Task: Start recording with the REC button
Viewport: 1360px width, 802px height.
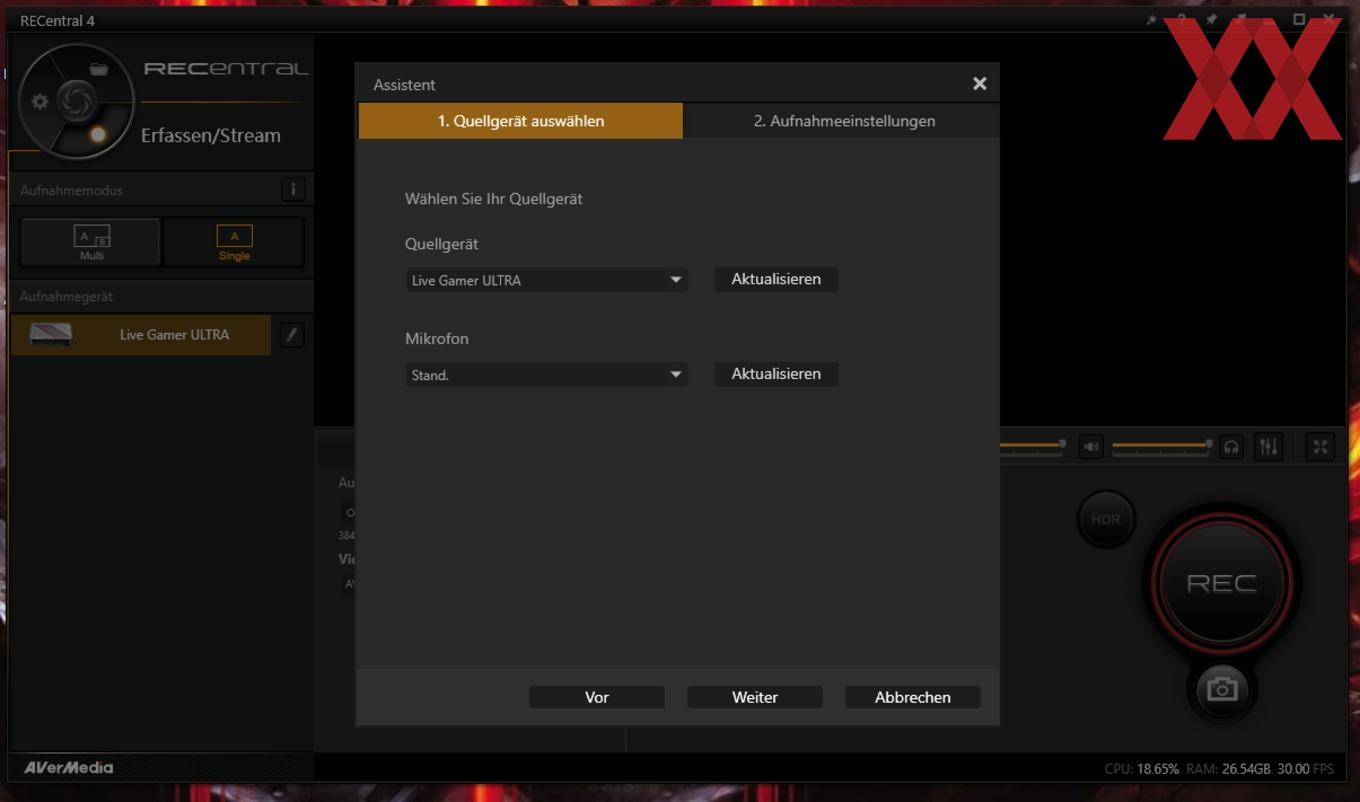Action: click(1221, 583)
